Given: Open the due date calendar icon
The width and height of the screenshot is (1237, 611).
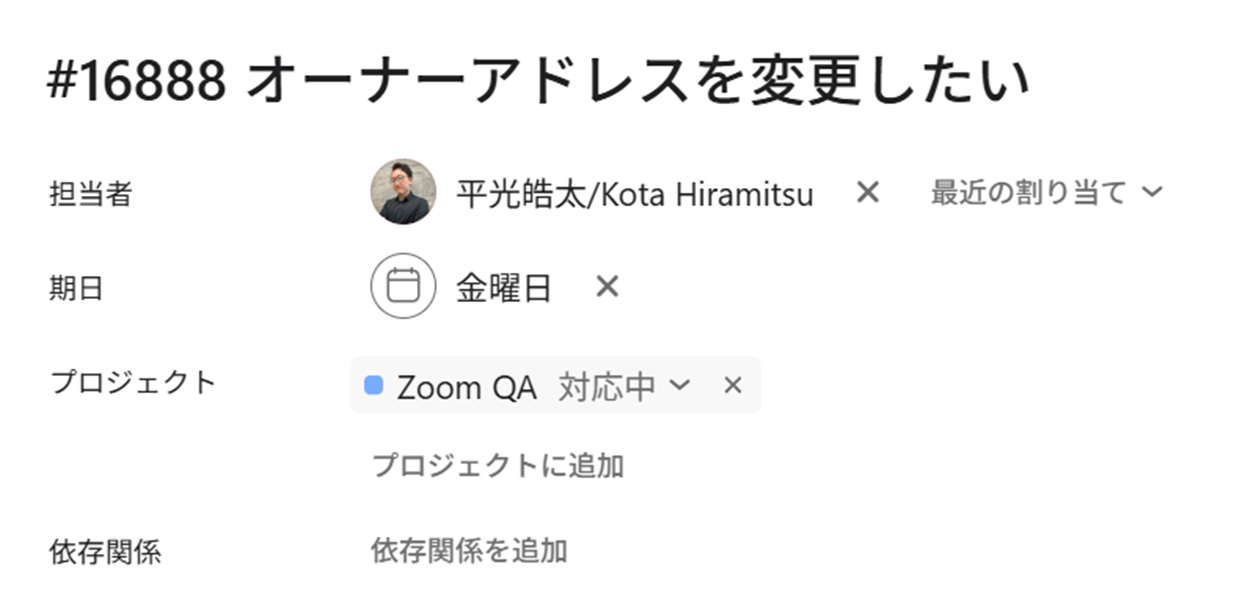Looking at the screenshot, I should 403,286.
